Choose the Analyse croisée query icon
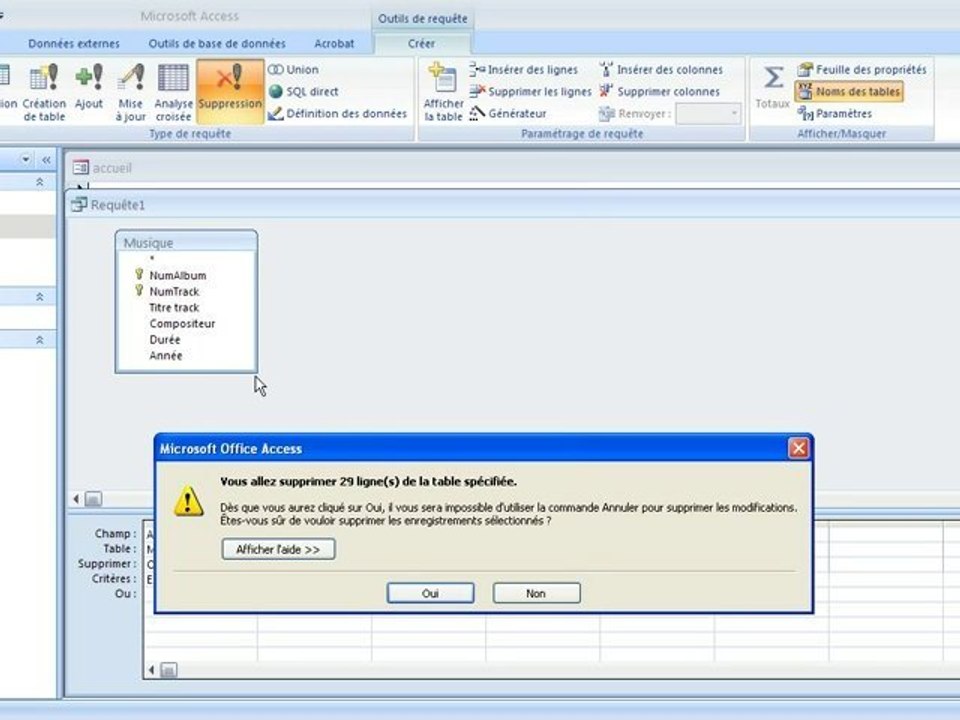Image resolution: width=960 pixels, height=720 pixels. [173, 92]
